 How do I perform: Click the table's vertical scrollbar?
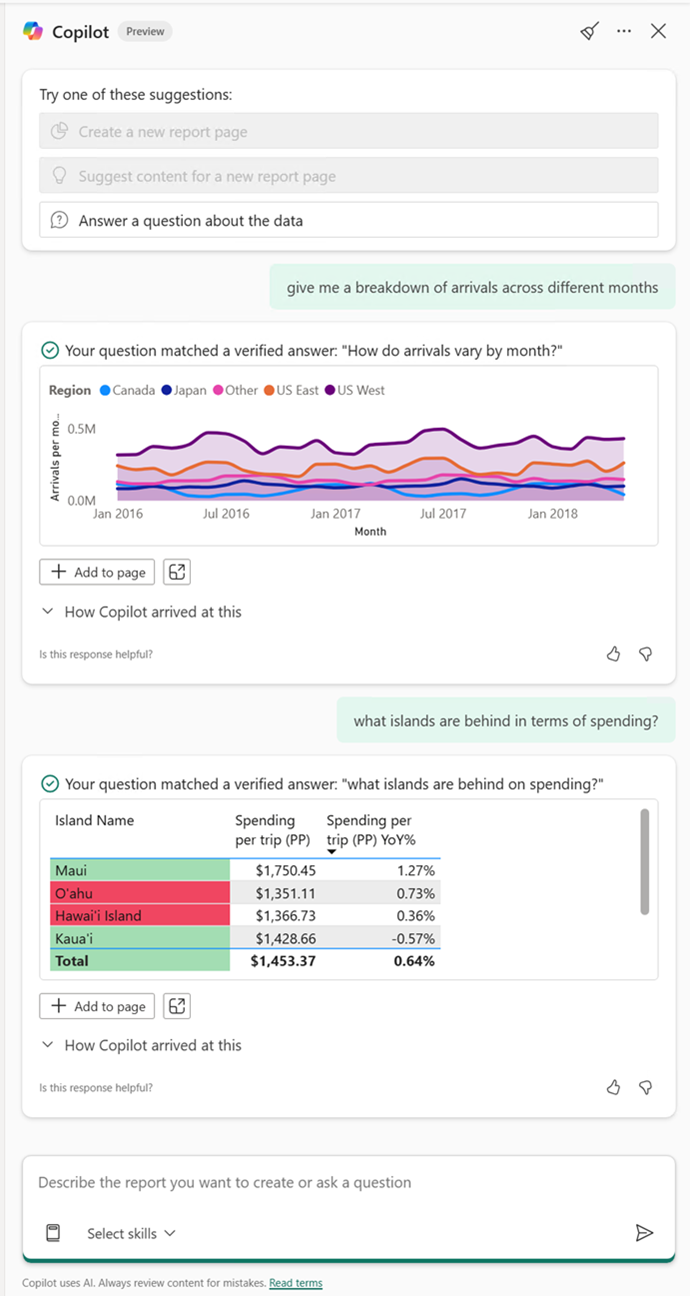pyautogui.click(x=645, y=861)
